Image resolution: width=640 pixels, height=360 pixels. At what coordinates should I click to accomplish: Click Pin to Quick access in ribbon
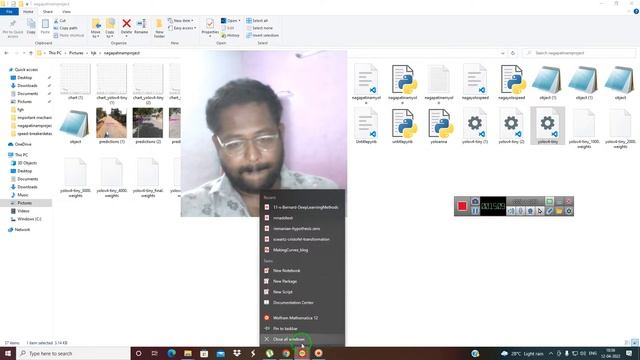point(13,28)
